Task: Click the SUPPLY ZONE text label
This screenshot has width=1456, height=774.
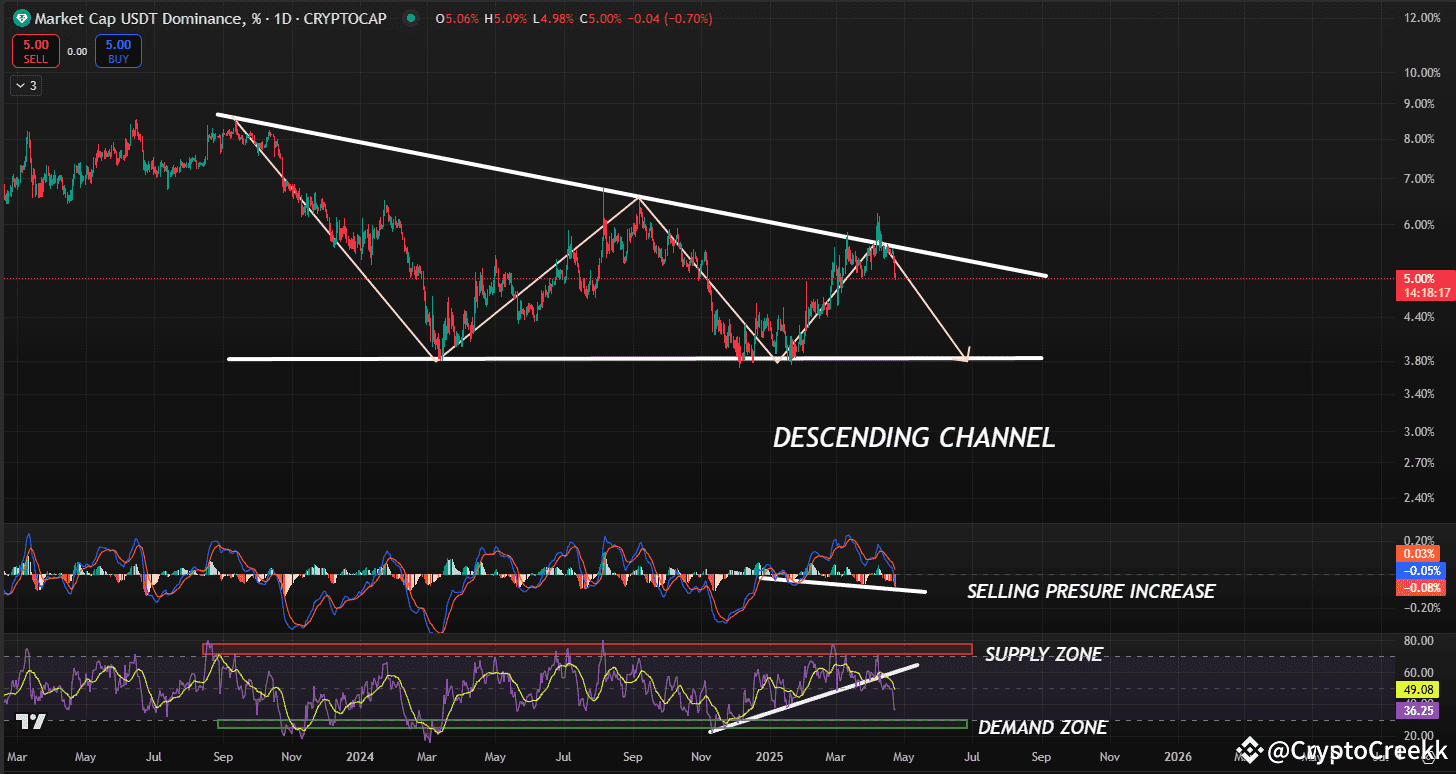Action: click(1043, 654)
